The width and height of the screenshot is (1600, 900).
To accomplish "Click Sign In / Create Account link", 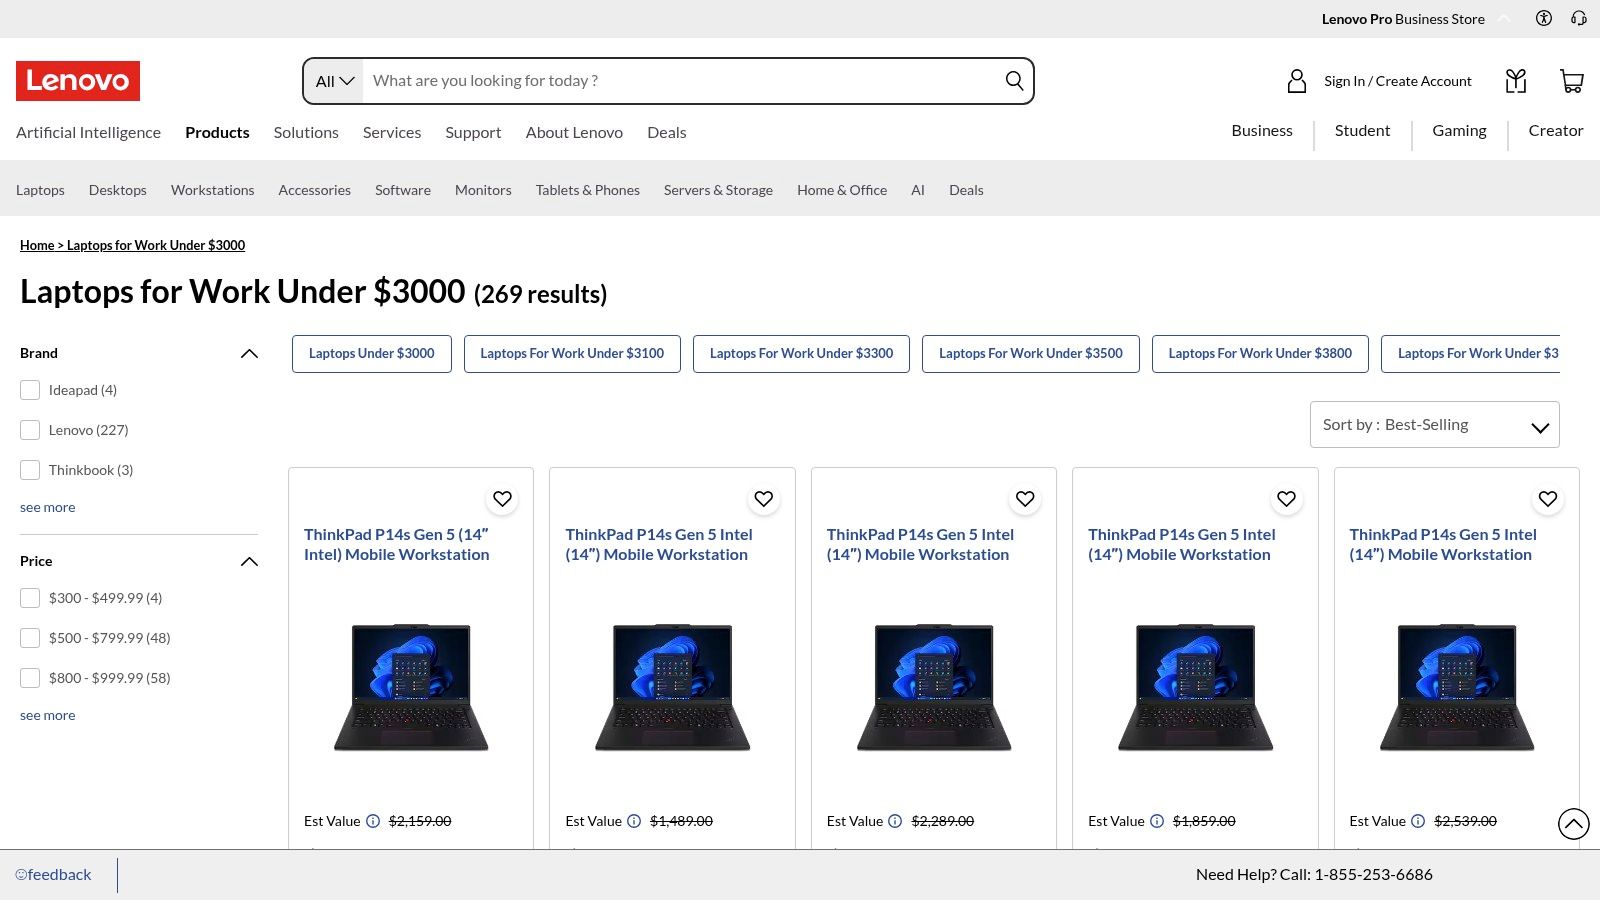I will [x=1397, y=81].
